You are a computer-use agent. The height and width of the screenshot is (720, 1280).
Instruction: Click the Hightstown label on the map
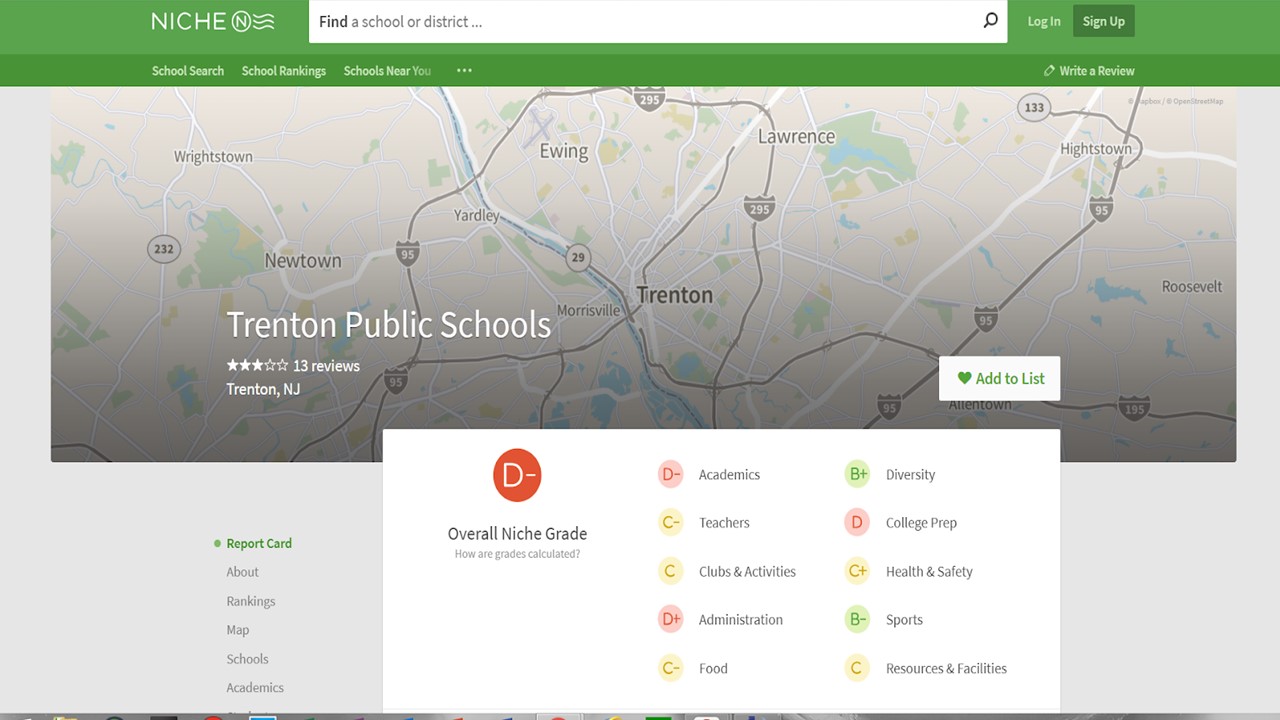pyautogui.click(x=1096, y=149)
